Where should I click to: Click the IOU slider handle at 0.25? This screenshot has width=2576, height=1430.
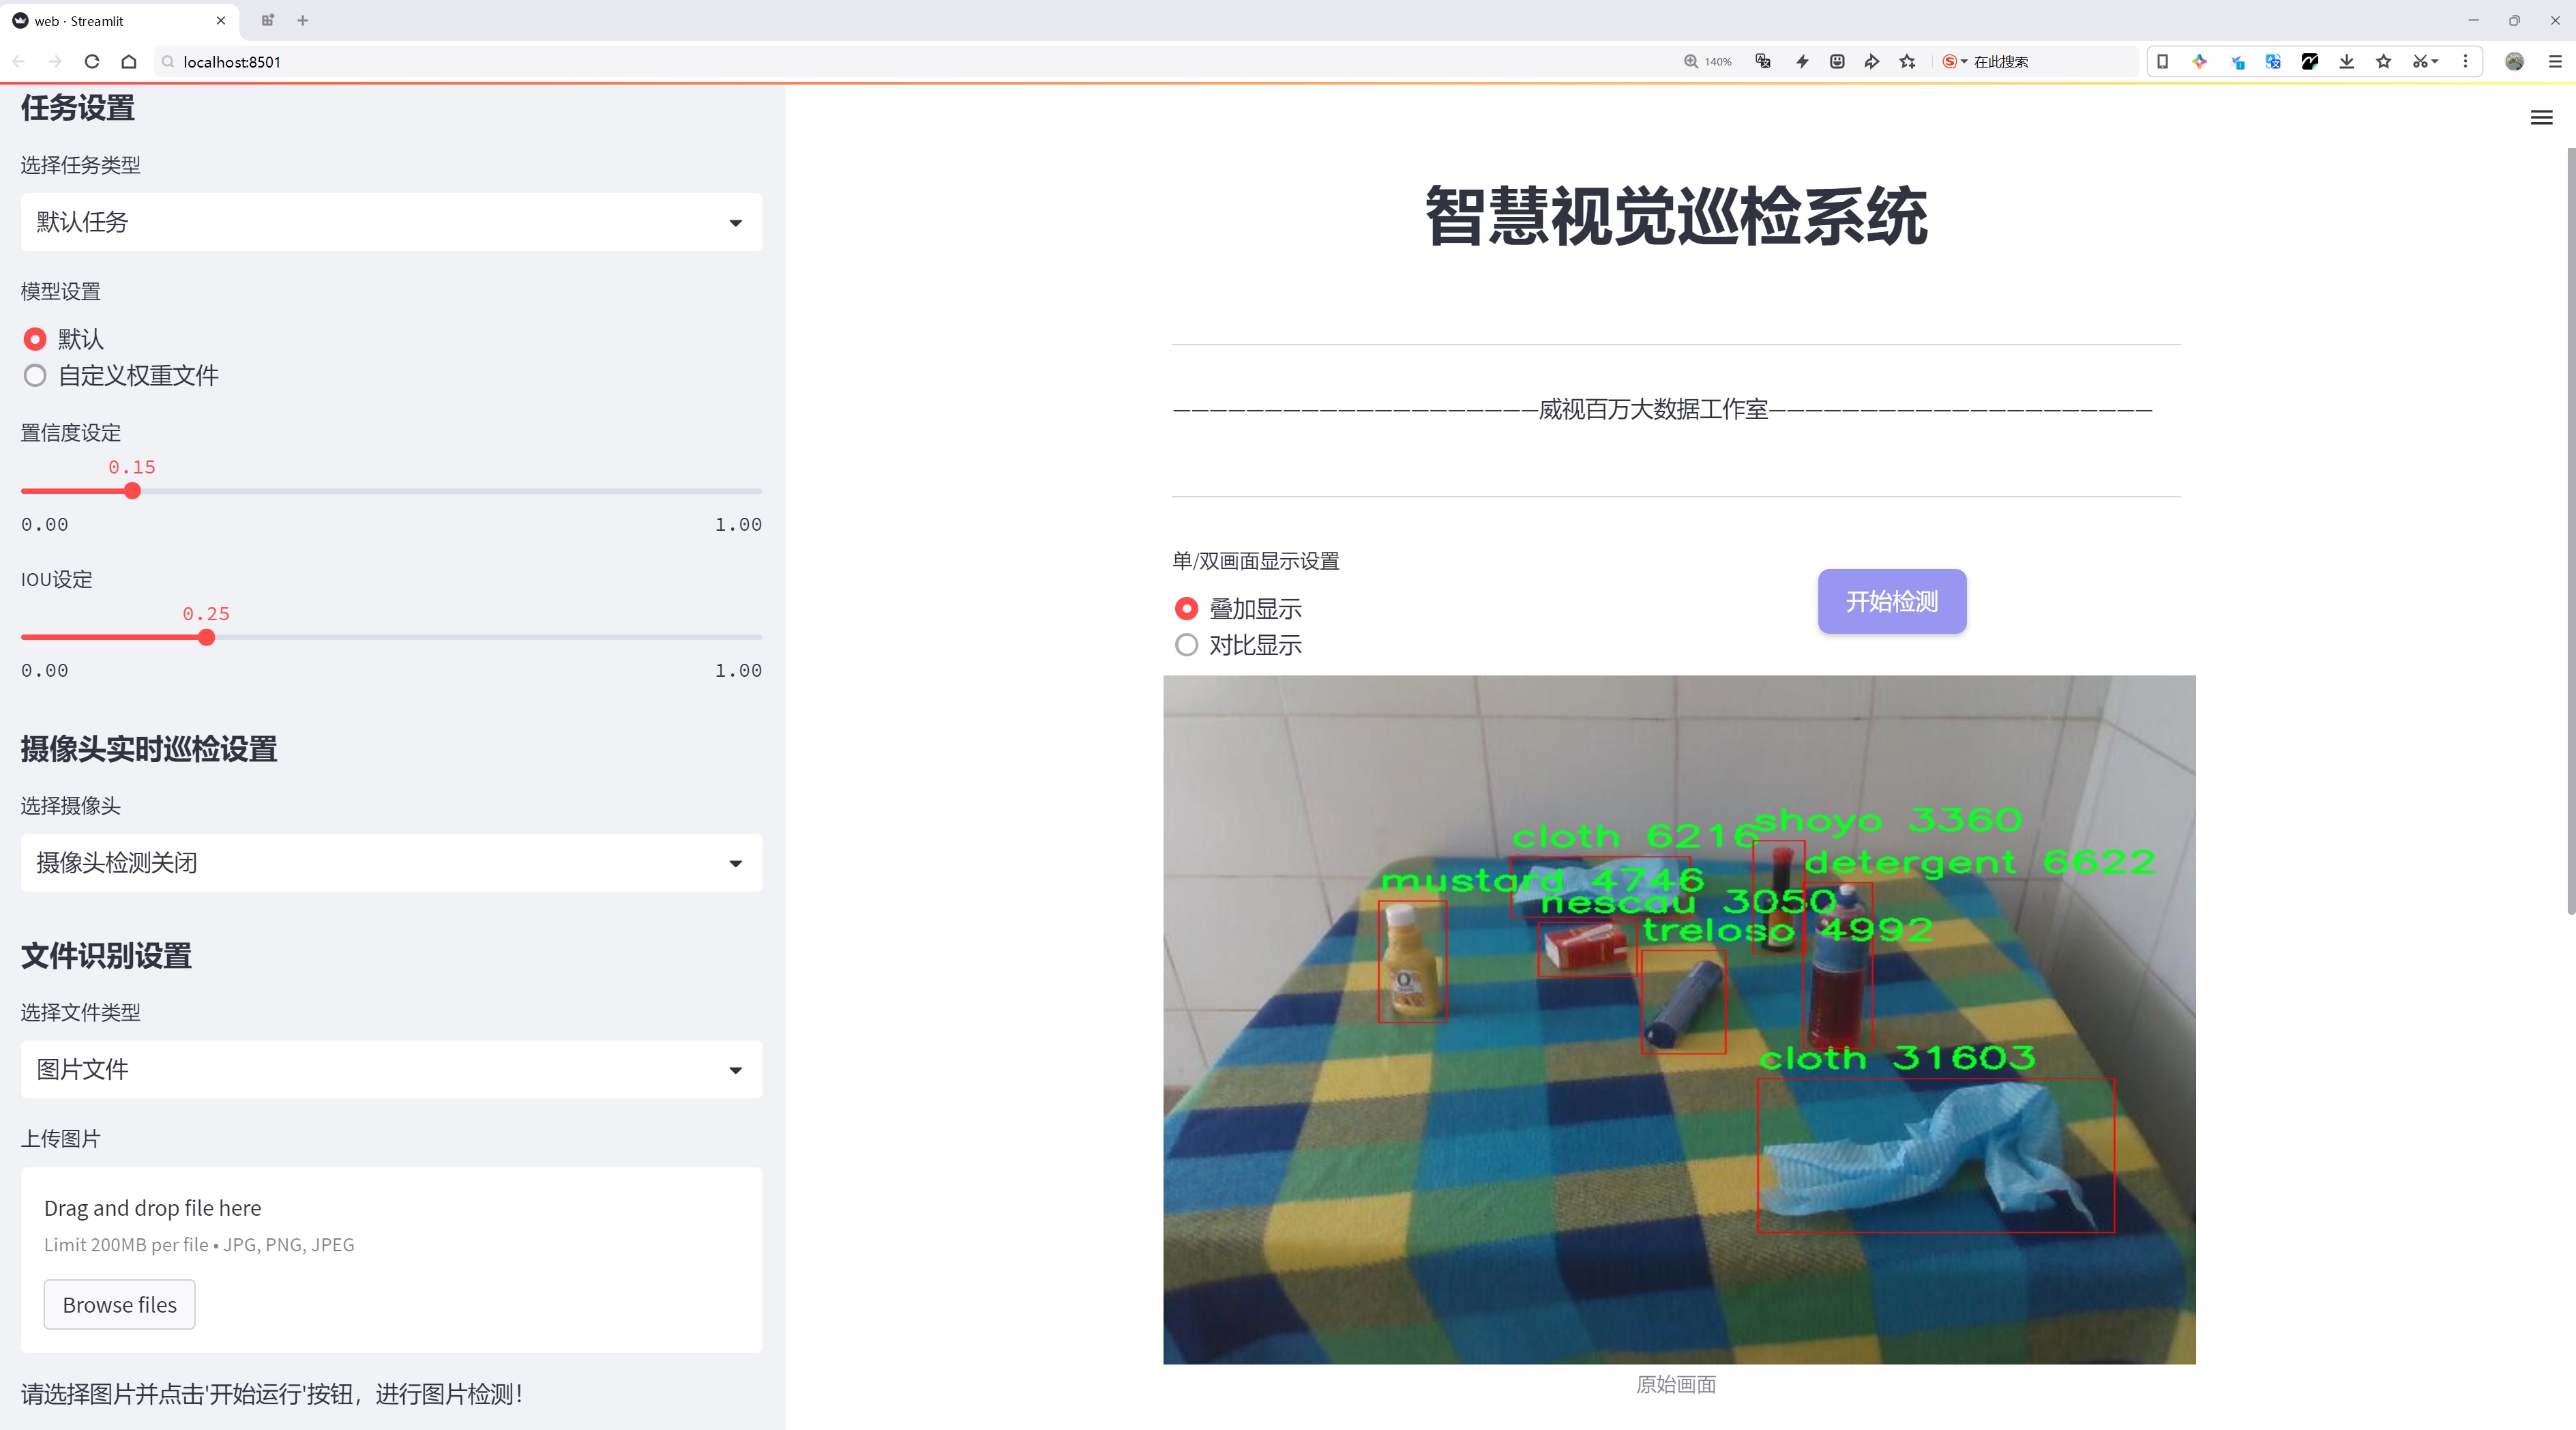coord(206,638)
